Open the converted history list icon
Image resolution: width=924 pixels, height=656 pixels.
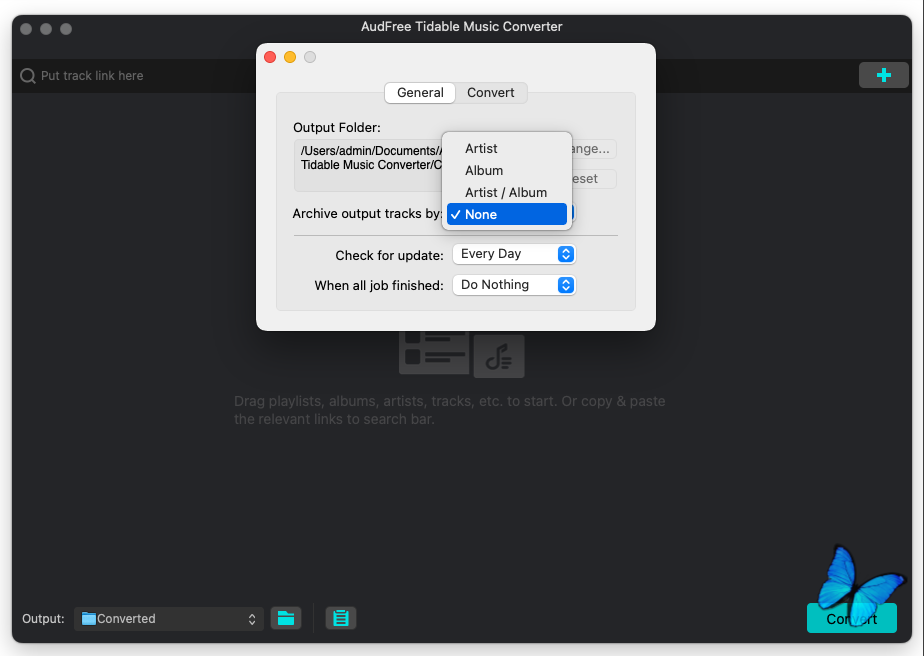tap(340, 618)
